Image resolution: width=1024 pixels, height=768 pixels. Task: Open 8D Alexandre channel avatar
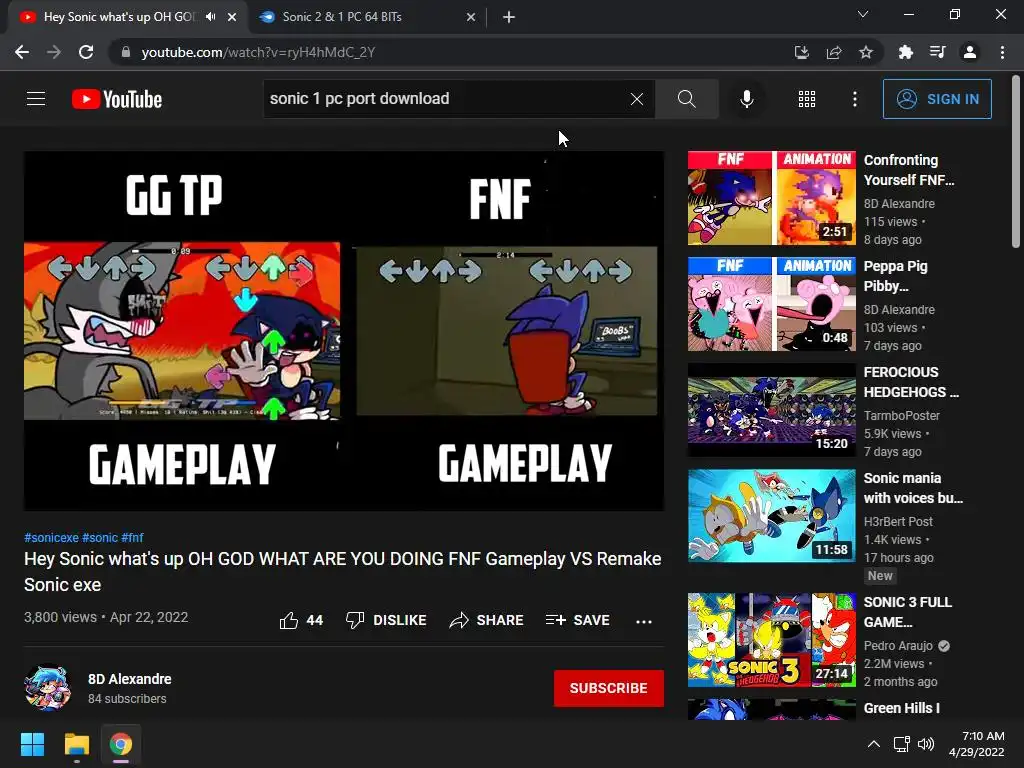point(47,688)
